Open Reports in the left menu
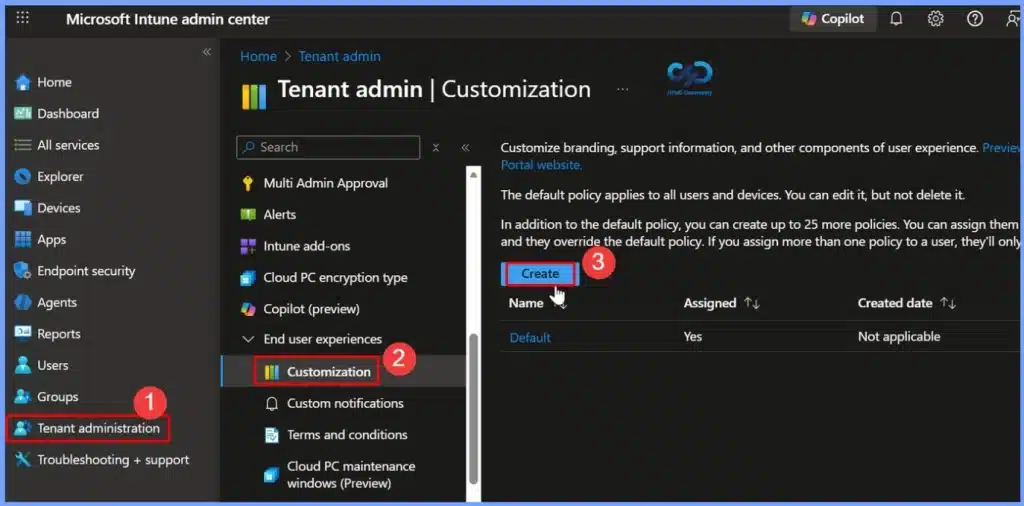The height and width of the screenshot is (506, 1024). [x=59, y=334]
